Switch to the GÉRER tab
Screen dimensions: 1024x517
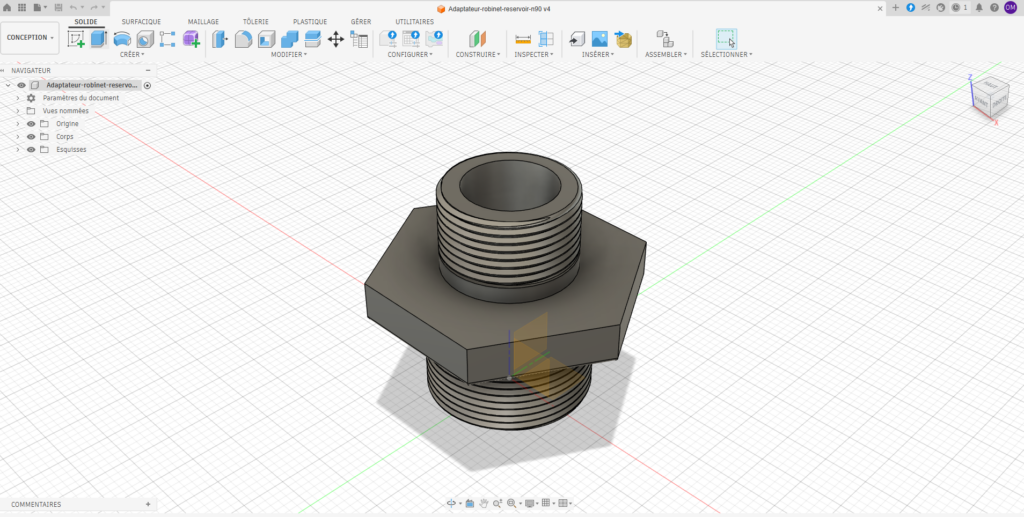(x=361, y=22)
